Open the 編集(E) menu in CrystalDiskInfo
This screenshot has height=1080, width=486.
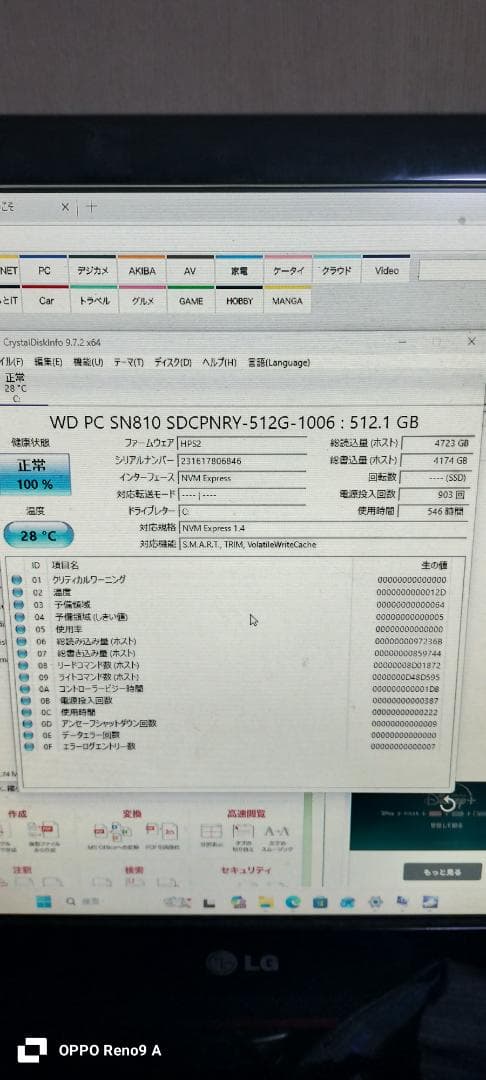[x=48, y=362]
